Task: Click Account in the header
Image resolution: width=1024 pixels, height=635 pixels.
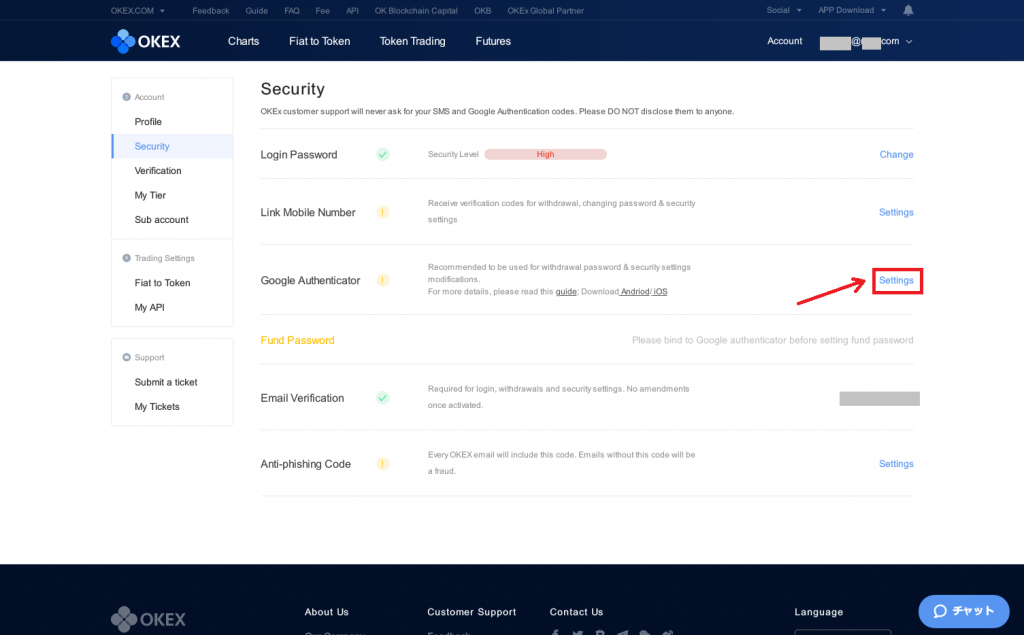Action: pos(784,41)
